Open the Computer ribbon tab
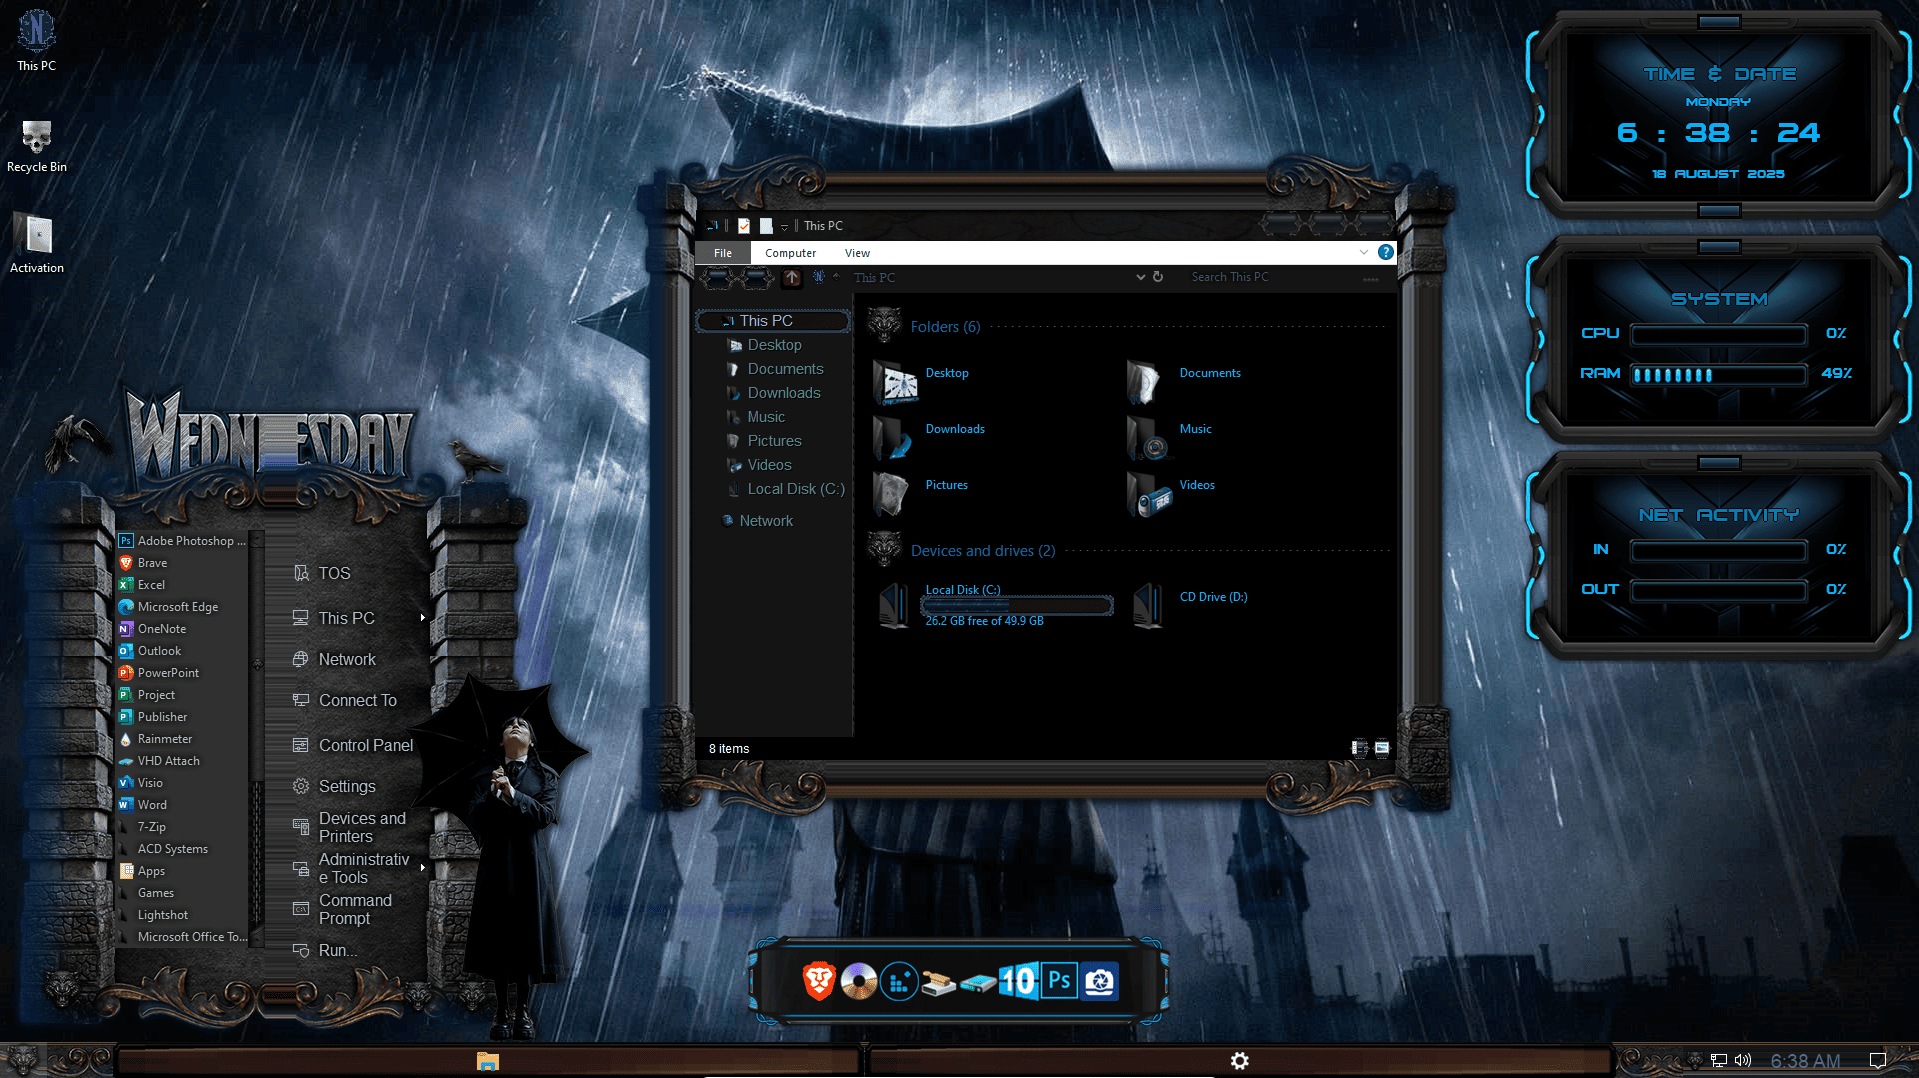This screenshot has width=1919, height=1078. [790, 253]
